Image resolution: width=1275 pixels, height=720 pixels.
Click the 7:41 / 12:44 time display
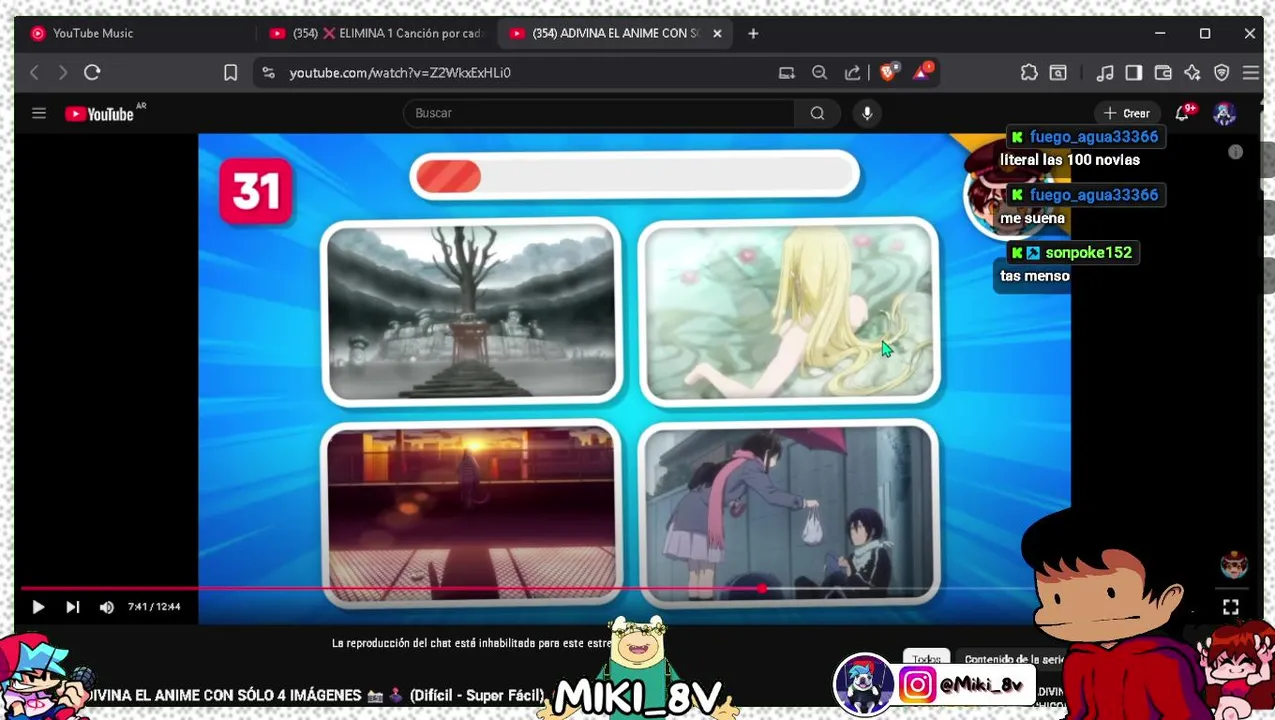click(154, 607)
